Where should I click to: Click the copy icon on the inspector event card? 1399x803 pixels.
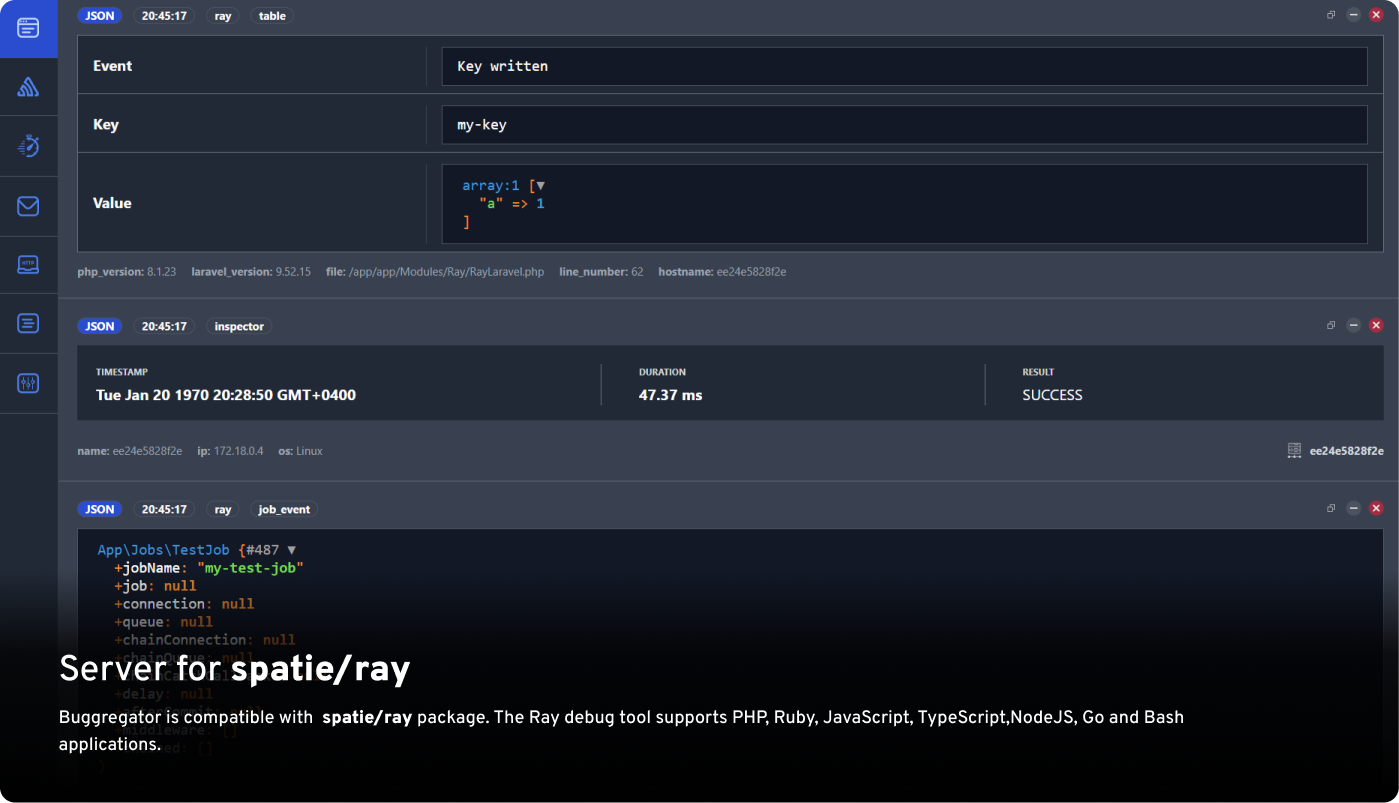[1330, 325]
